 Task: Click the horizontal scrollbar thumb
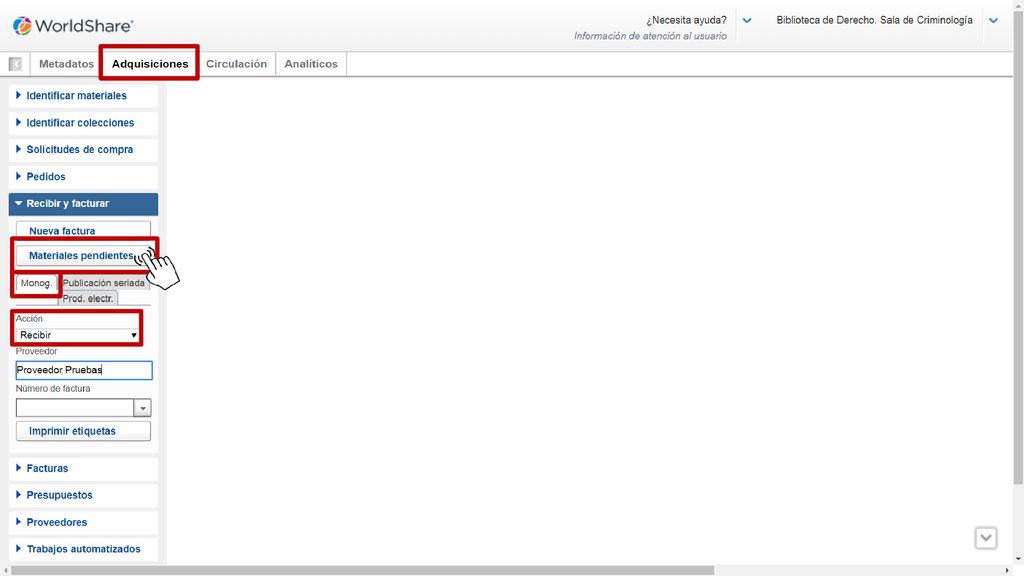click(362, 571)
